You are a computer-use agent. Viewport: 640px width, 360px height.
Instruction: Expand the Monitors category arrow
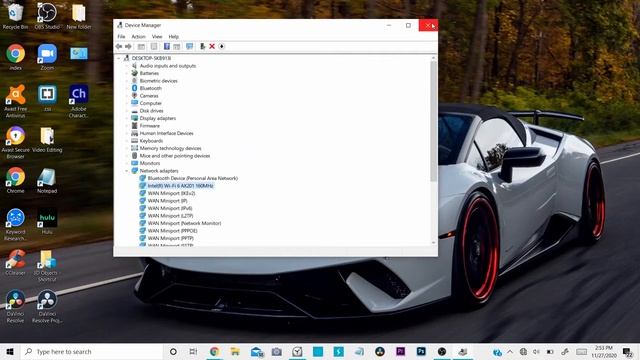click(x=127, y=163)
